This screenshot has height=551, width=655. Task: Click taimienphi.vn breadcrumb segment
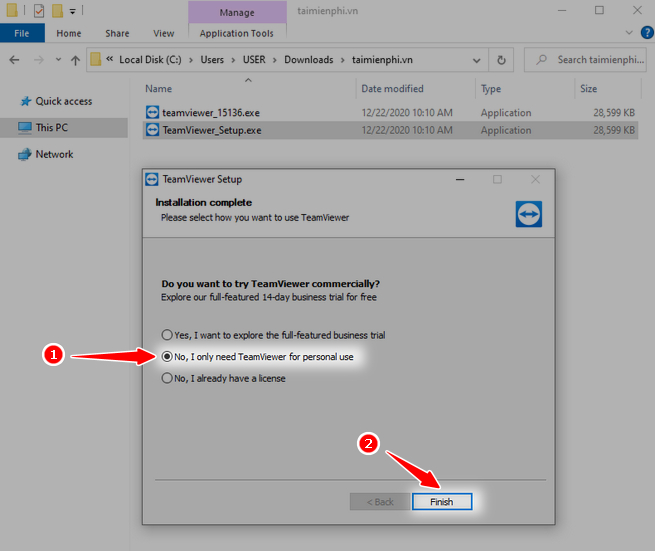382,59
